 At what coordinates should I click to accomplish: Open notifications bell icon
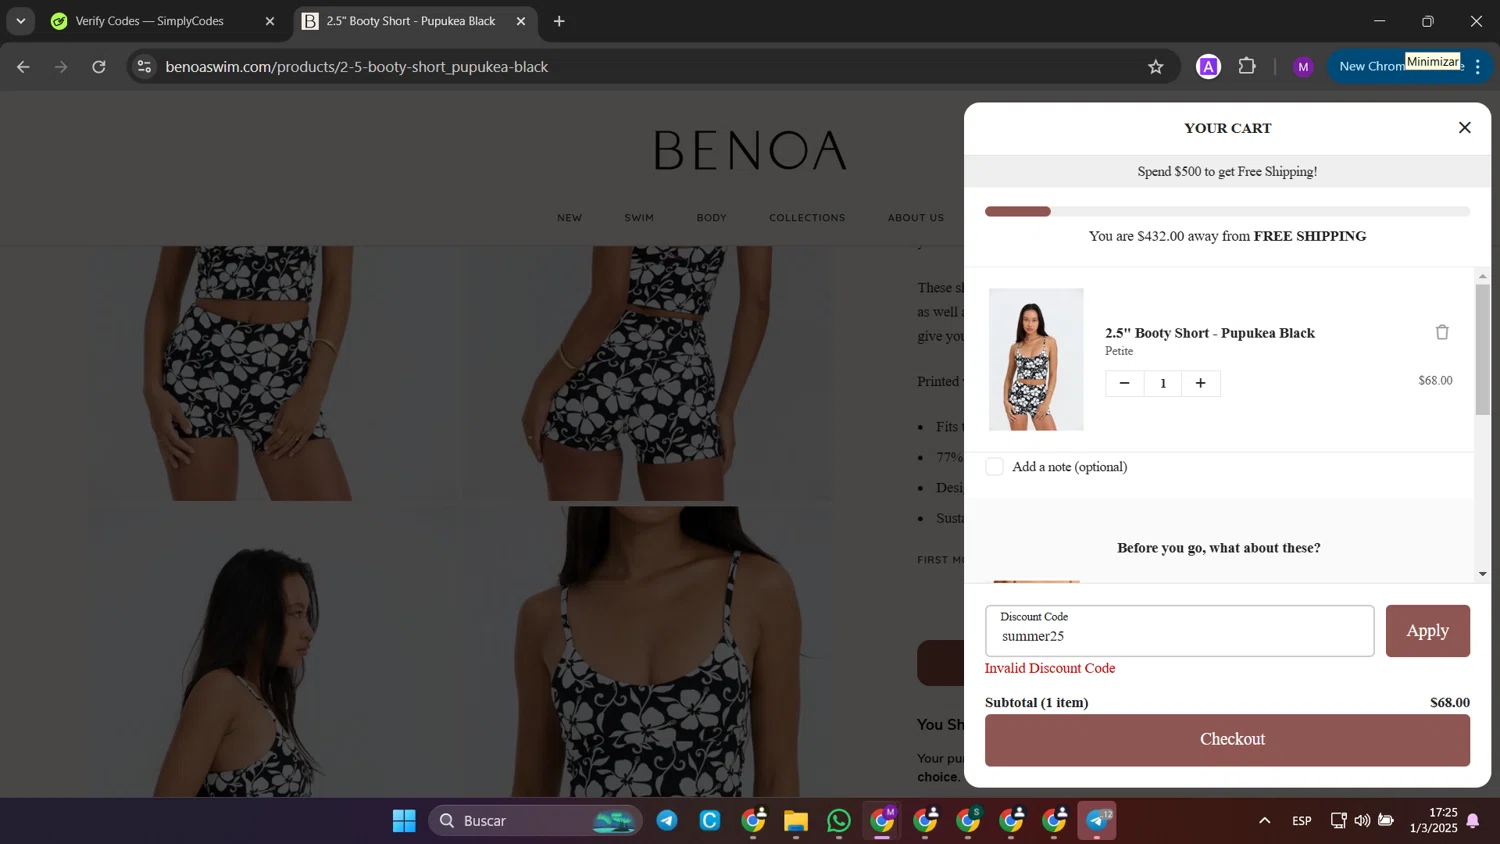1473,821
